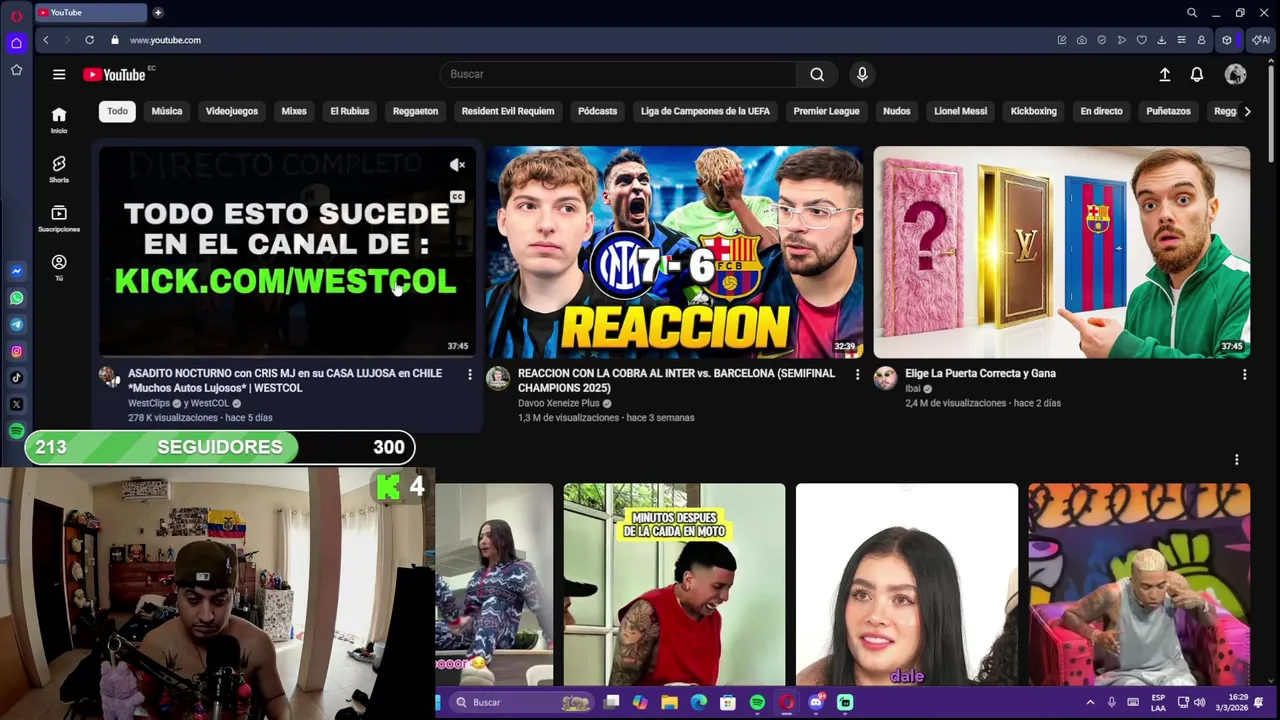Open the Davoo Xeneize Plus channel link

click(558, 403)
